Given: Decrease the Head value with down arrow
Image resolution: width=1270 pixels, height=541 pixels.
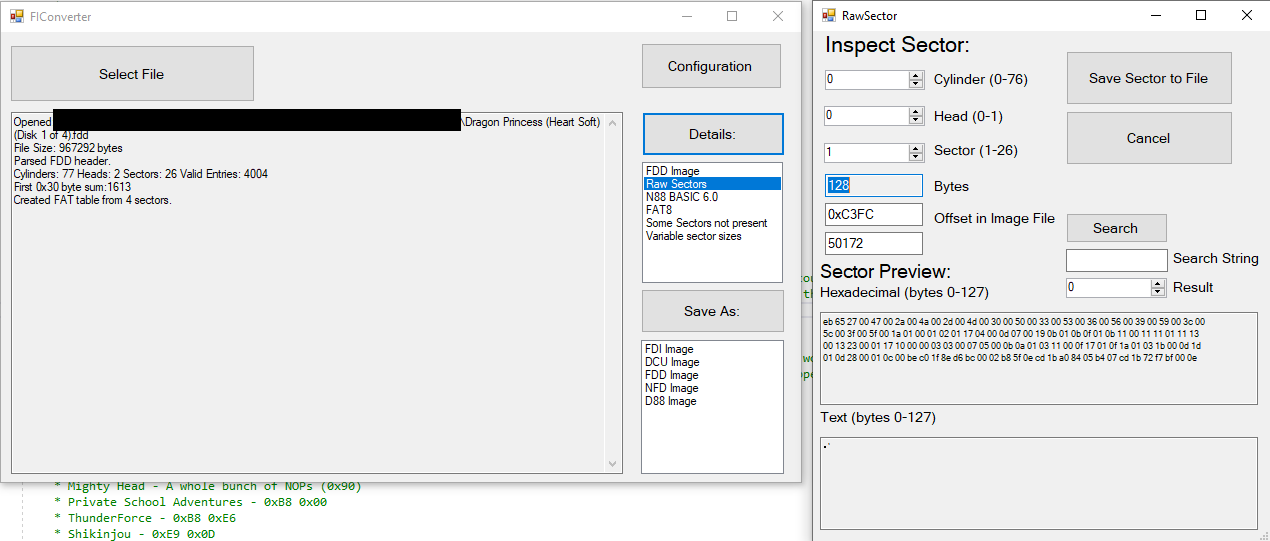Looking at the screenshot, I should [916, 120].
